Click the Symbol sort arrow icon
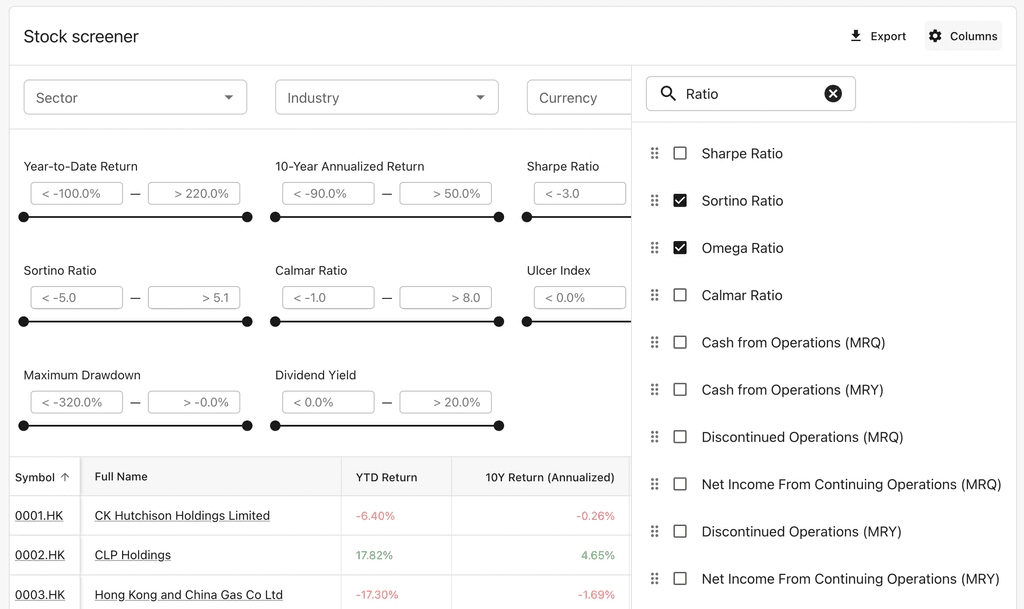 (65, 477)
